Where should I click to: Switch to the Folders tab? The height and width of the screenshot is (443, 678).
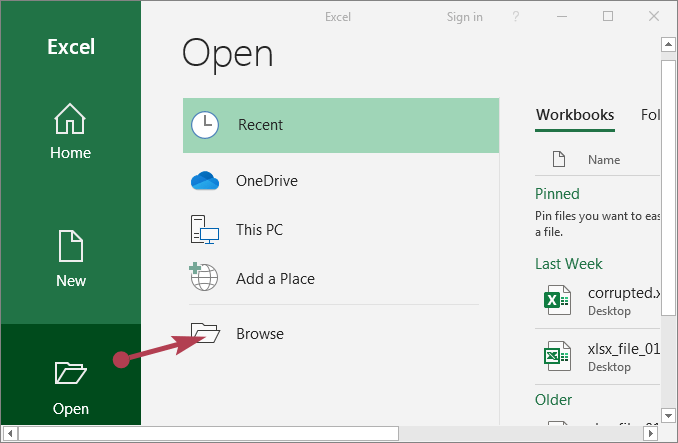point(650,115)
